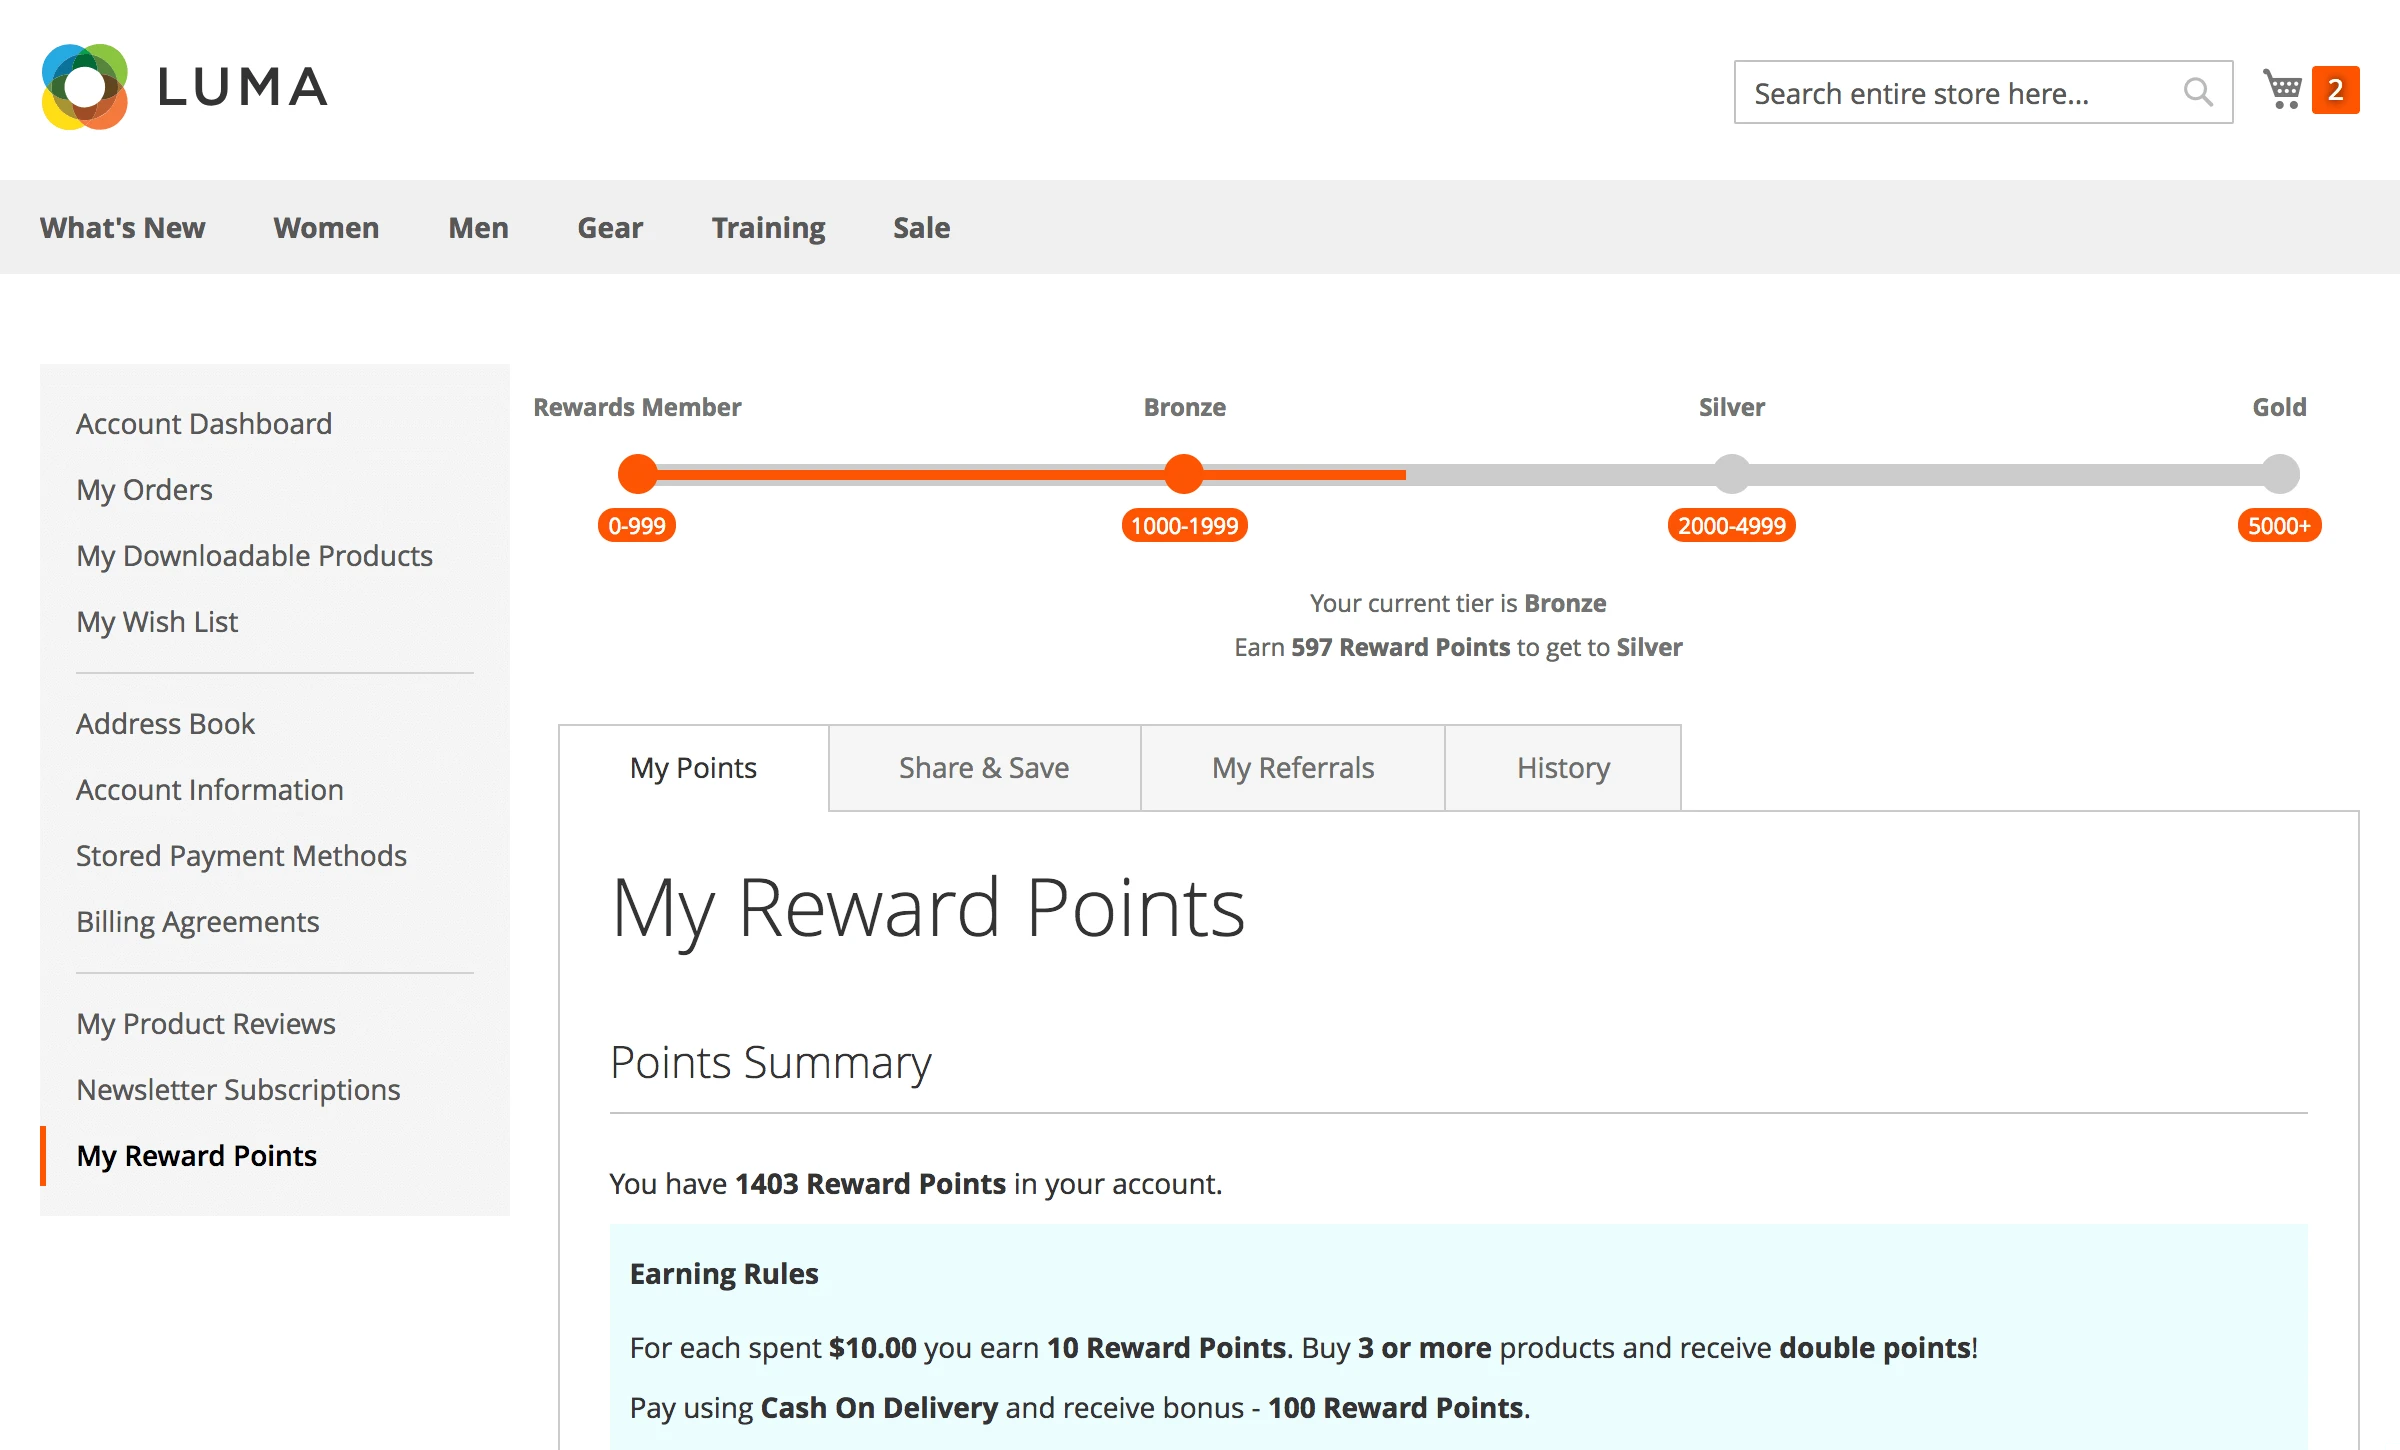Open the Women category menu
Screen dimensions: 2400x1450
click(325, 227)
